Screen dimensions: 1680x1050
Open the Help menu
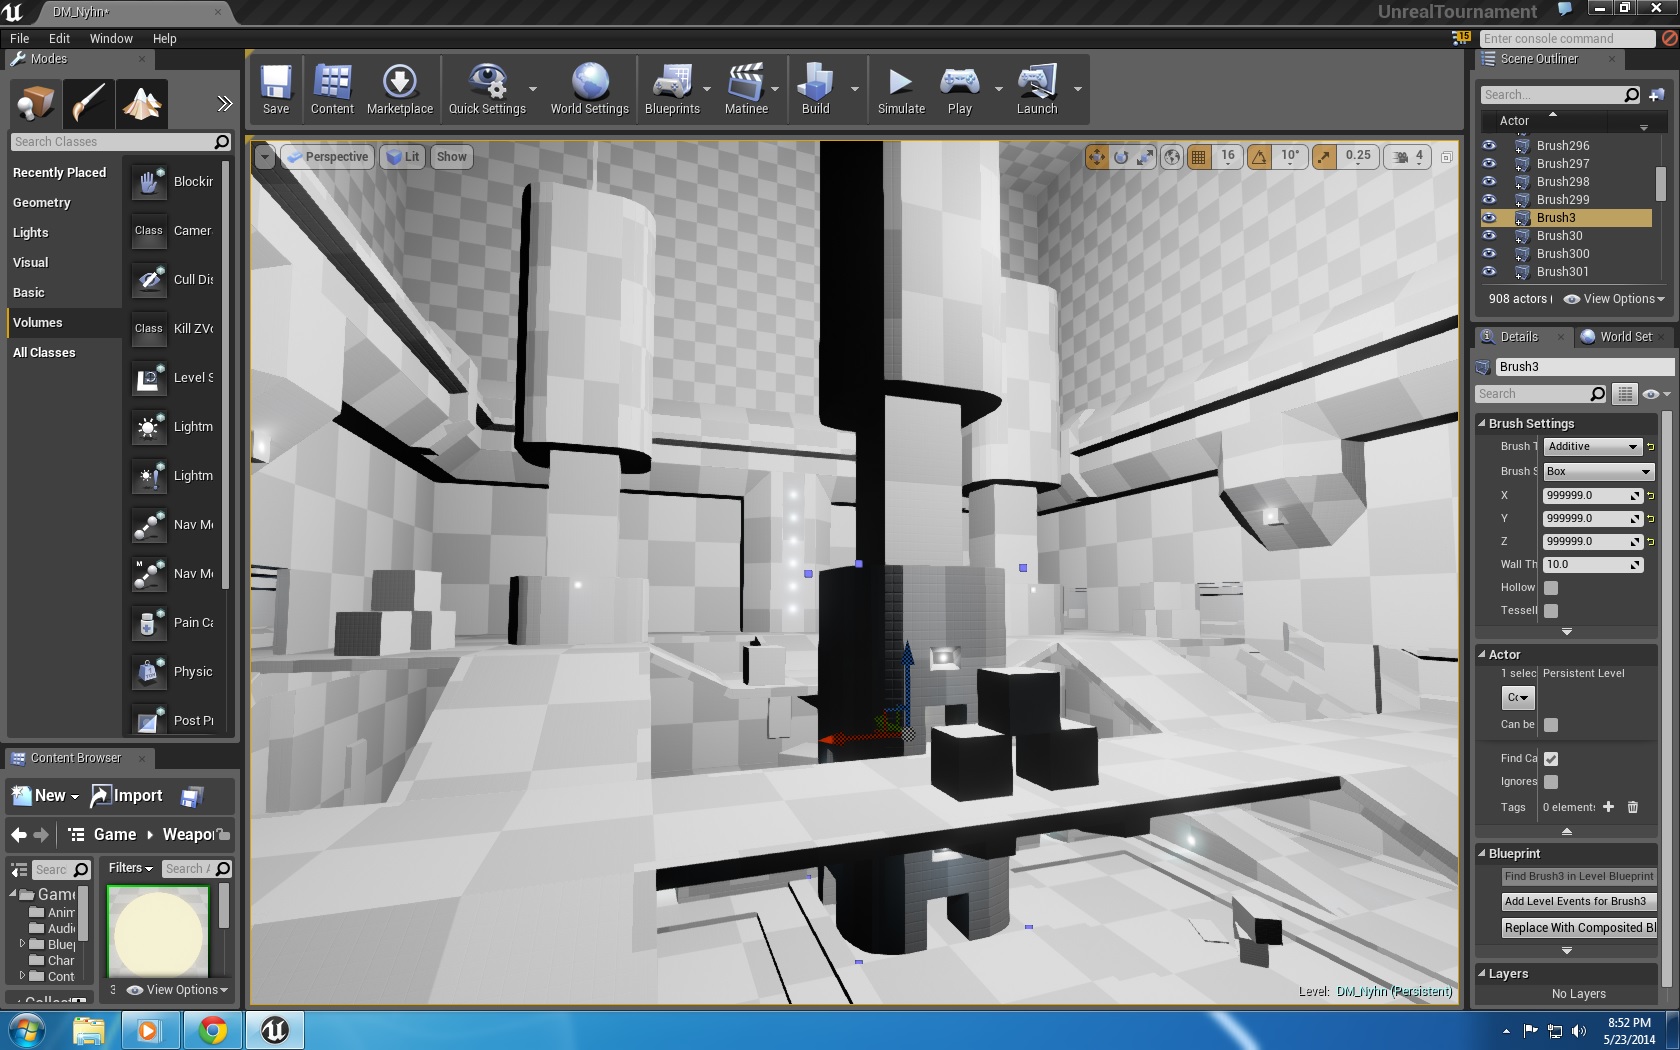pos(165,38)
